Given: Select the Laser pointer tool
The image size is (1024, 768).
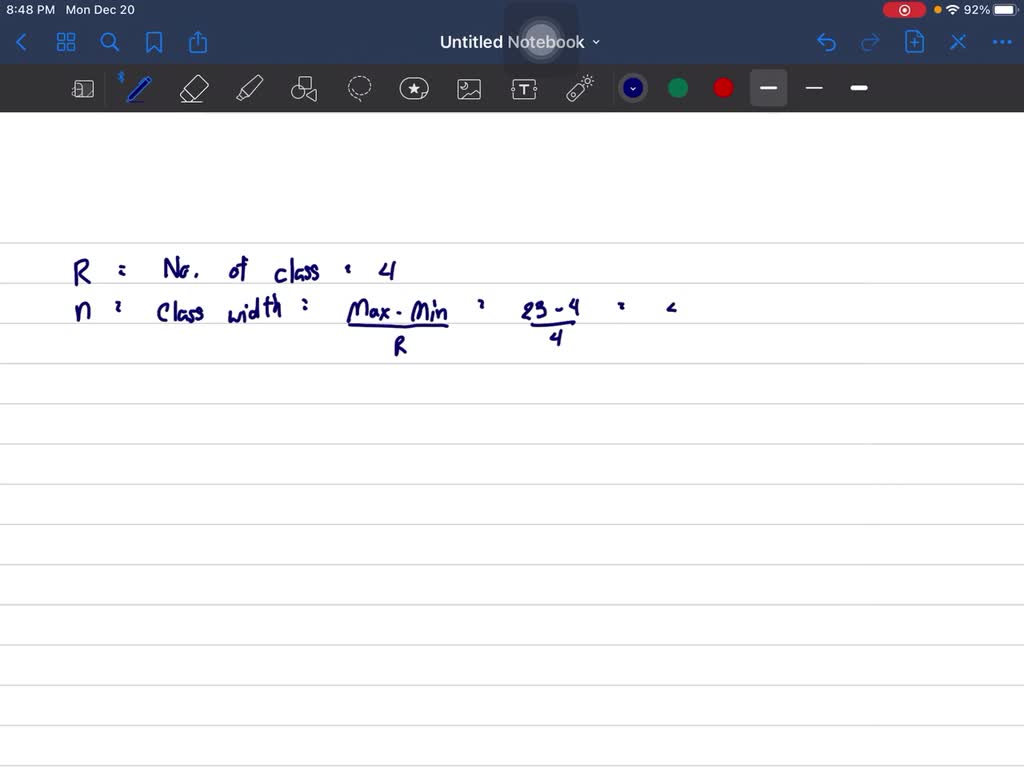Looking at the screenshot, I should click(579, 88).
